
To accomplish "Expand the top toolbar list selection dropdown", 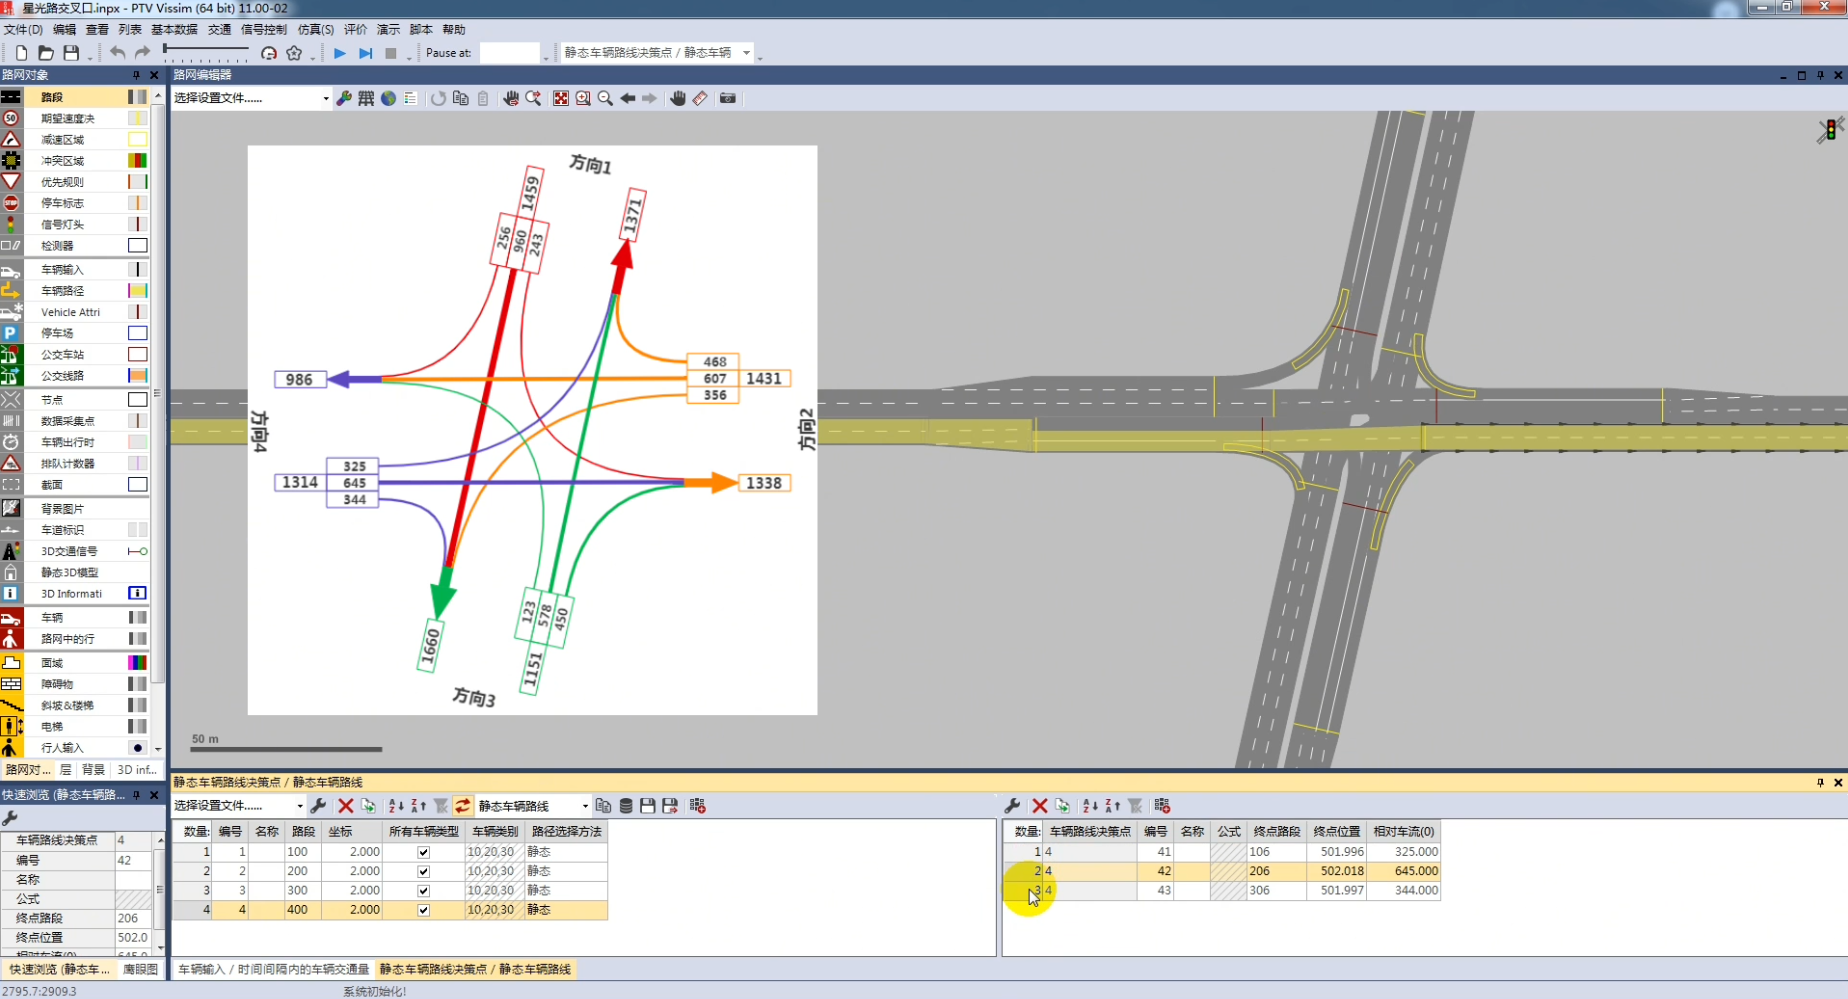I will tap(746, 53).
